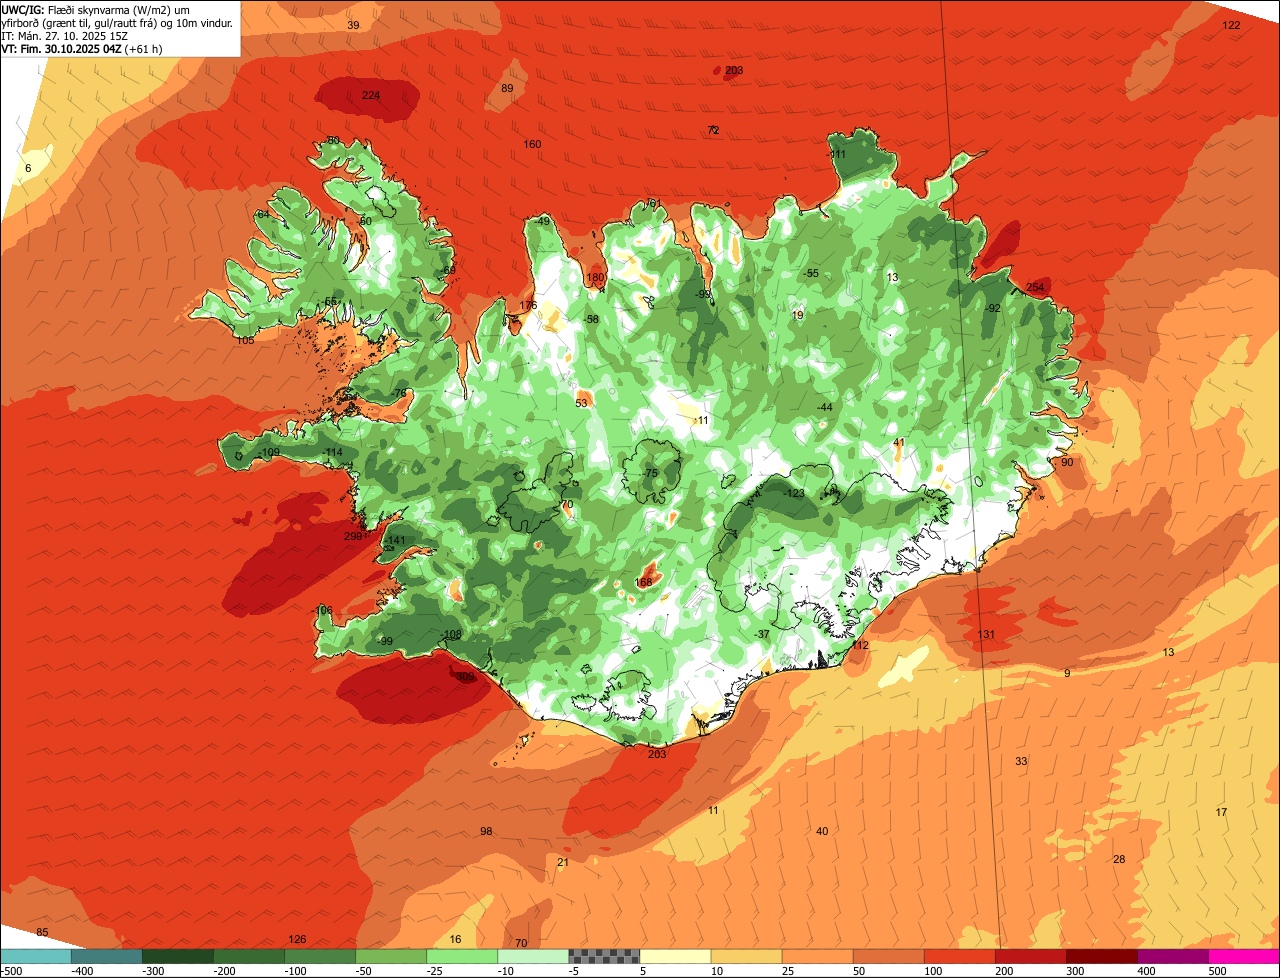
Task: Click the value 33 on the map
Action: pyautogui.click(x=1021, y=761)
